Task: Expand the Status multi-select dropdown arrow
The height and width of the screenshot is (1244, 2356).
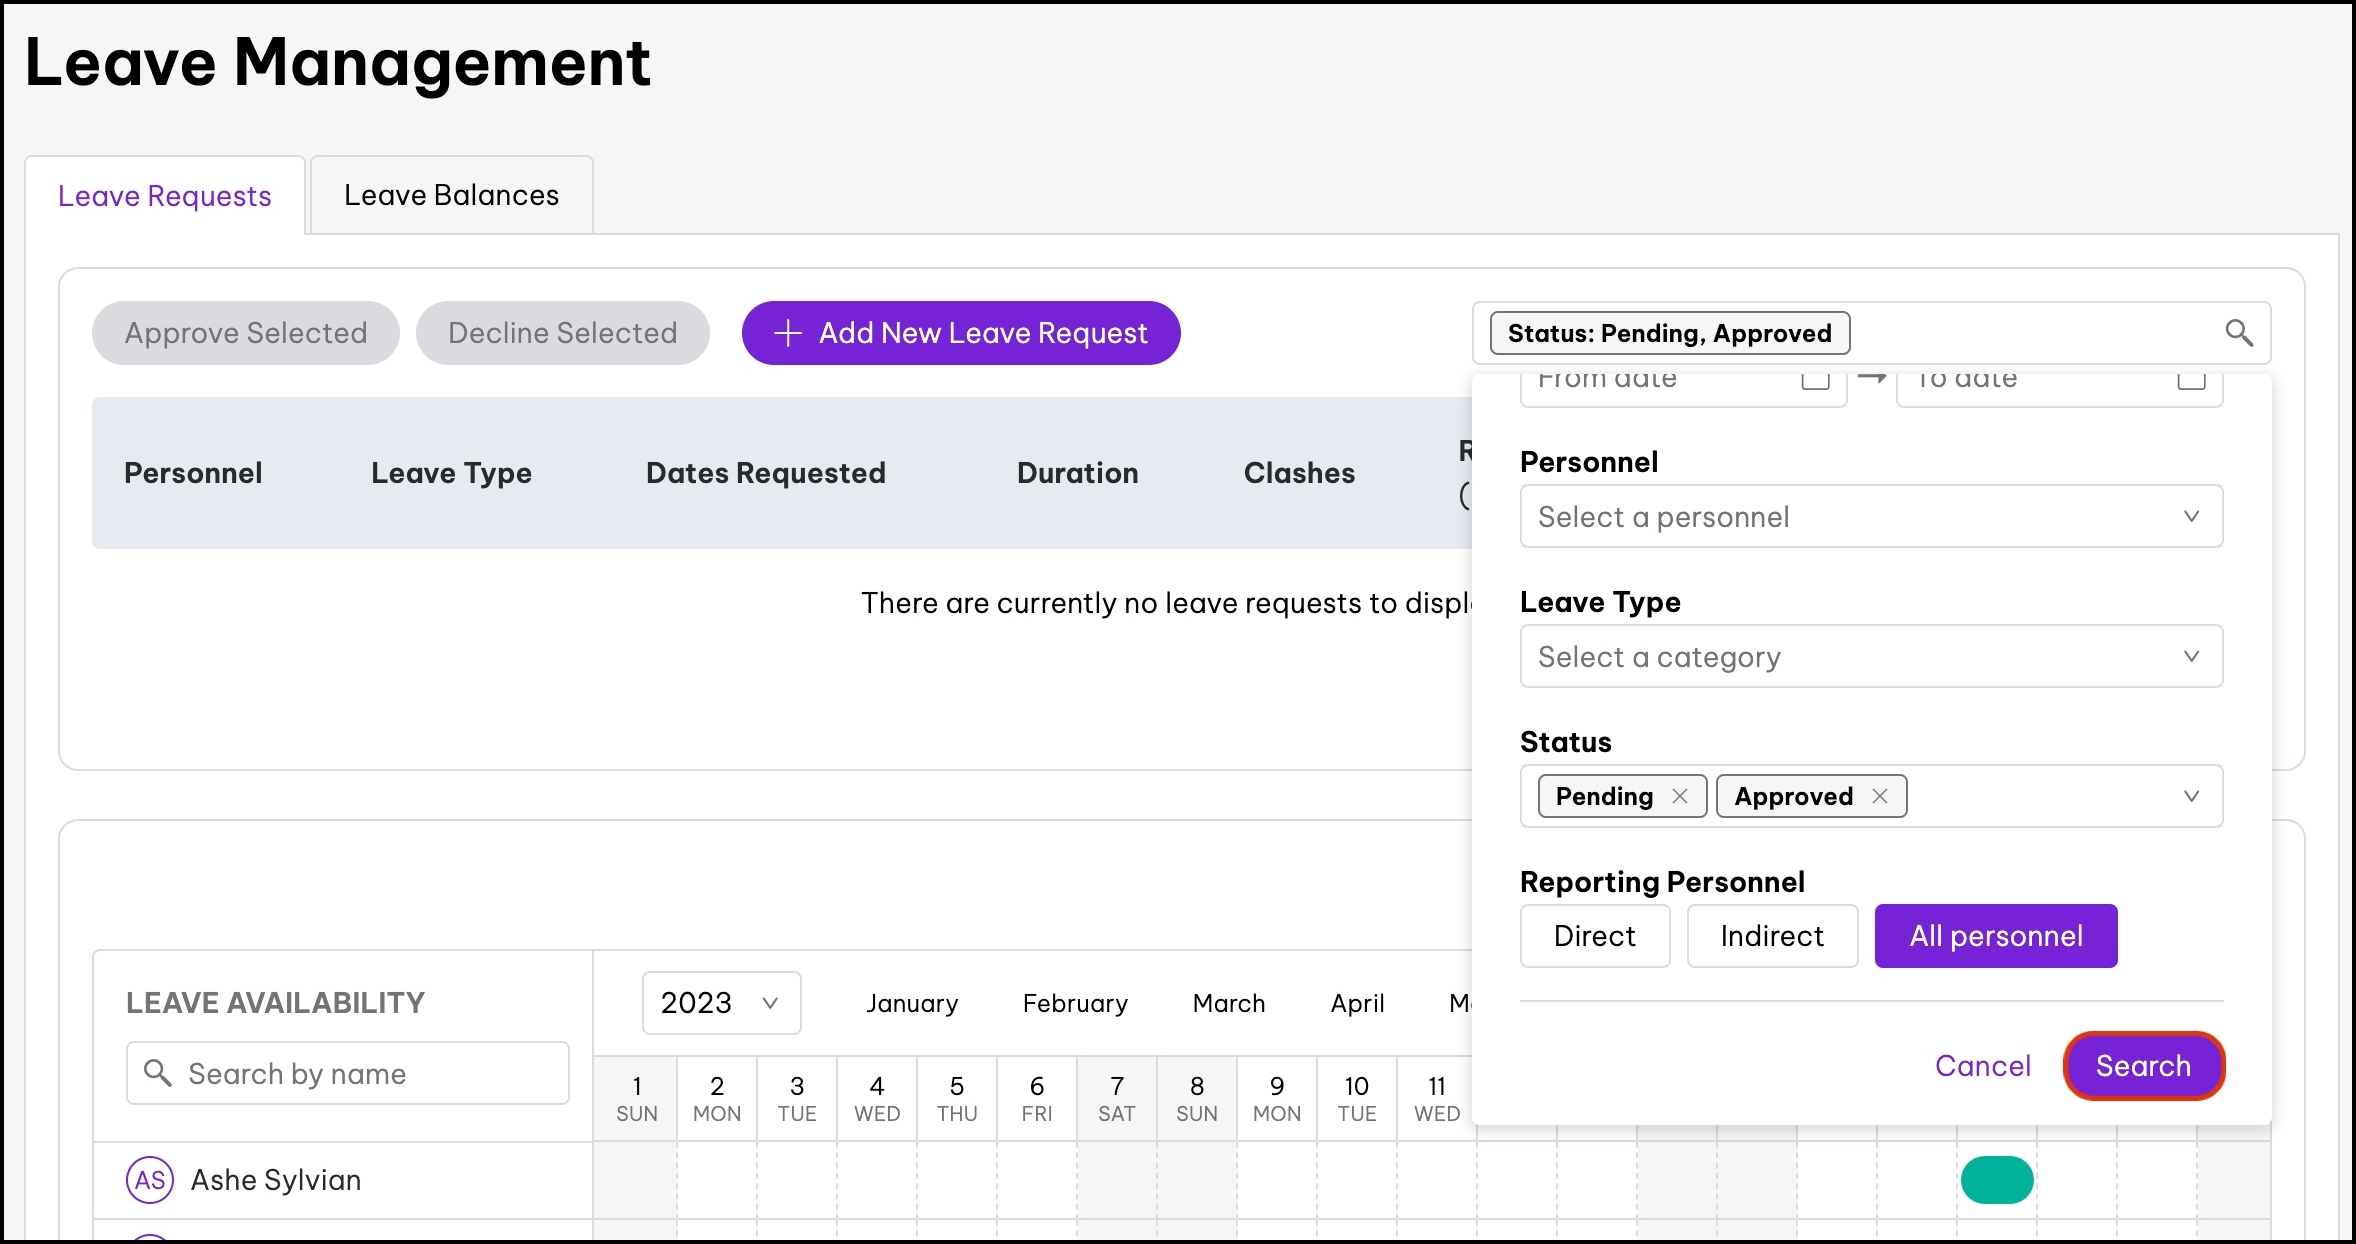Action: pos(2191,796)
